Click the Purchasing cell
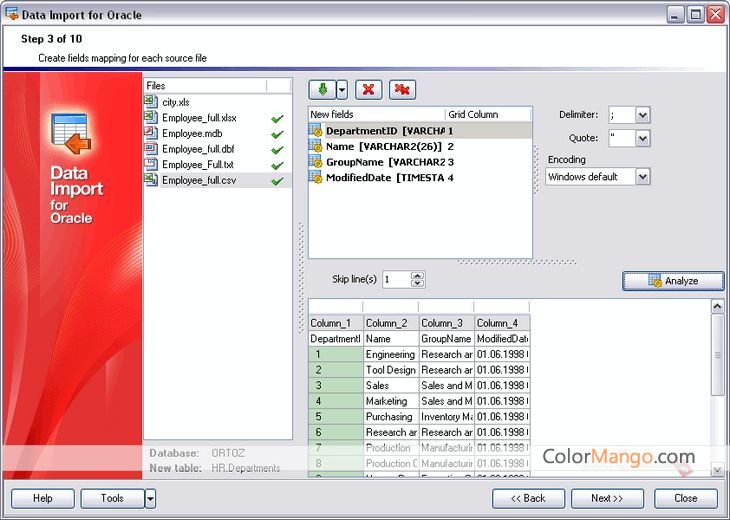730x520 pixels. (x=391, y=417)
